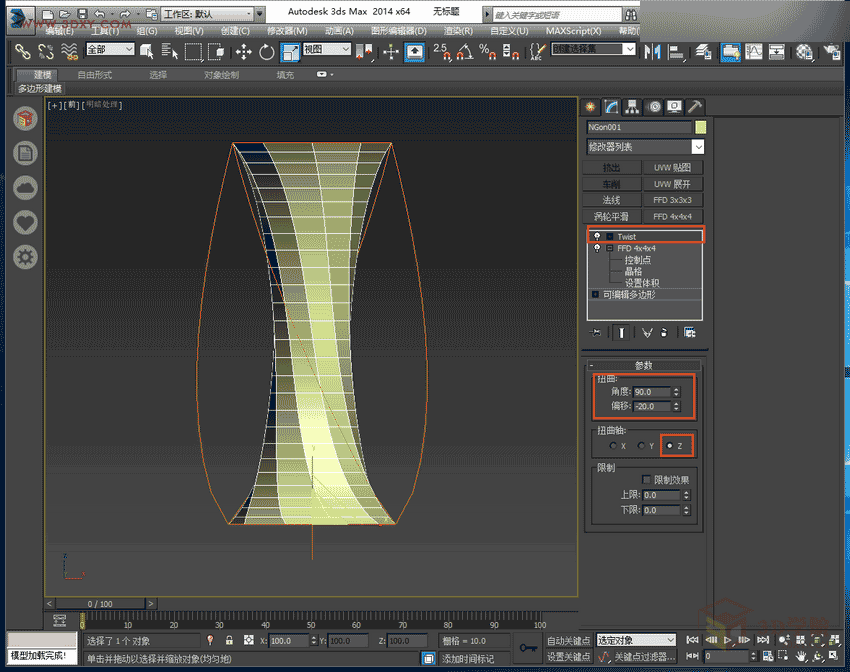Toggle the selection lock icon
Viewport: 850px width, 672px height.
click(x=229, y=640)
